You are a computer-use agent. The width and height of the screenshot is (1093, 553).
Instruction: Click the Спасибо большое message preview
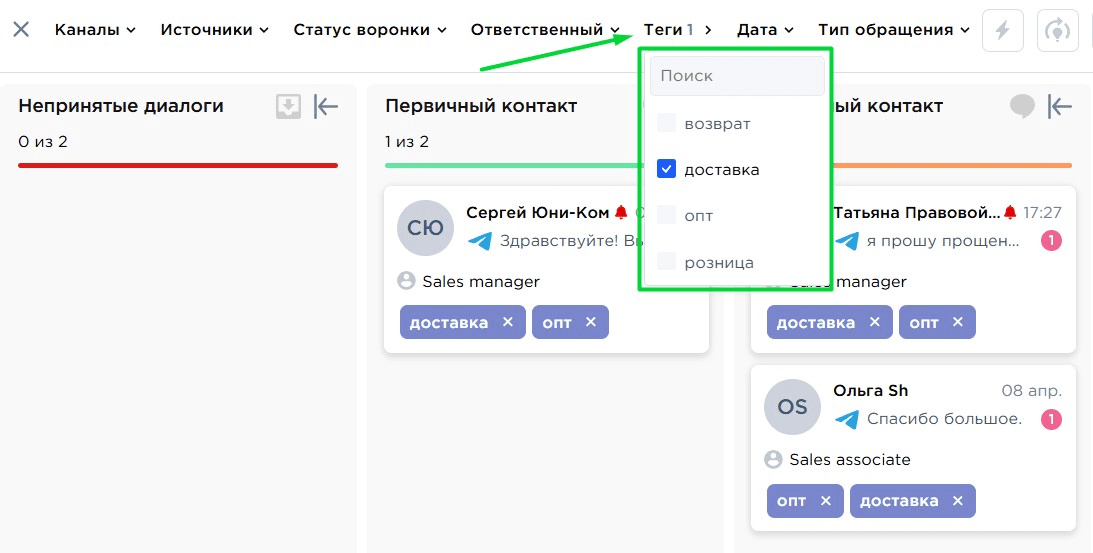[x=945, y=419]
